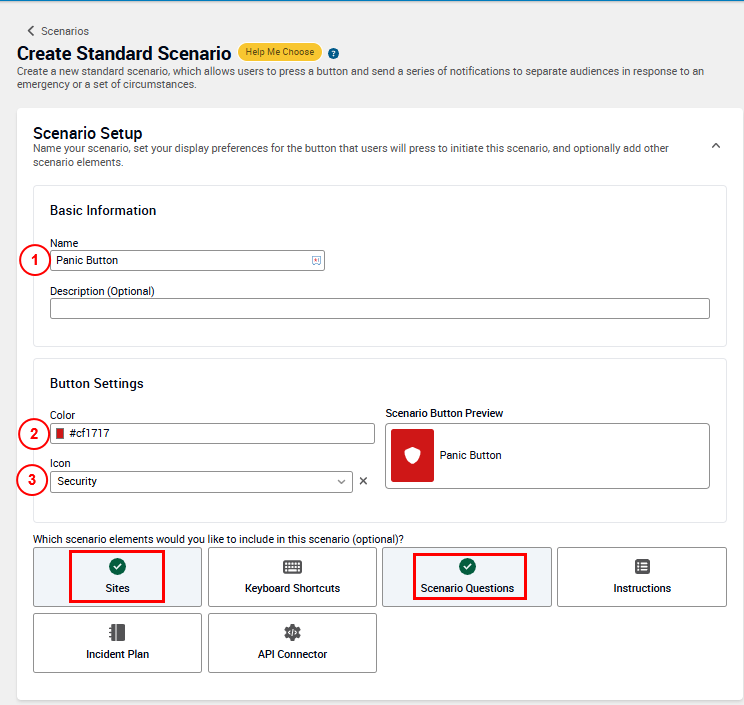Click the red color swatch for #cf1717
The height and width of the screenshot is (705, 744).
(61, 433)
